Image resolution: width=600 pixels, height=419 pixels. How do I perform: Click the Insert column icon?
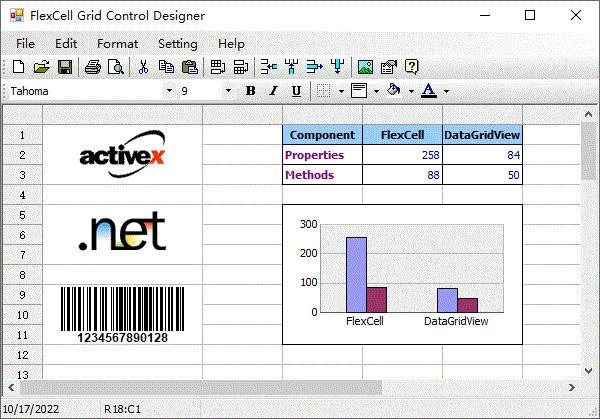pos(292,67)
